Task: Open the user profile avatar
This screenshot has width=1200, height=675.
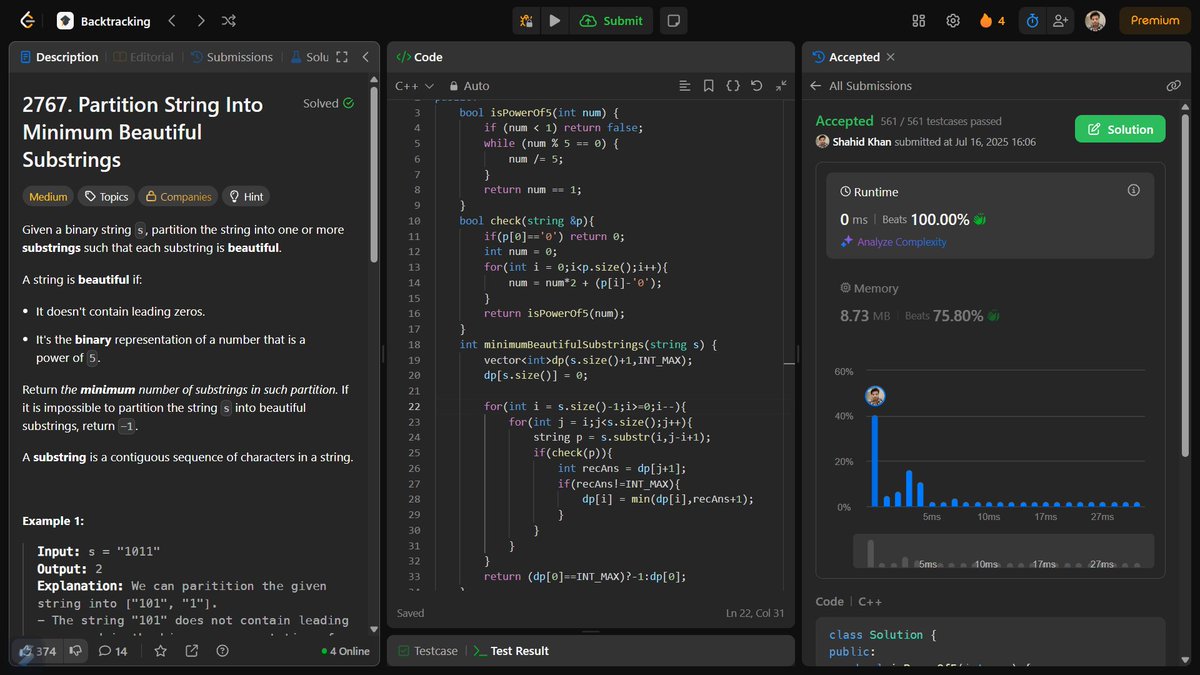Action: (1096, 20)
